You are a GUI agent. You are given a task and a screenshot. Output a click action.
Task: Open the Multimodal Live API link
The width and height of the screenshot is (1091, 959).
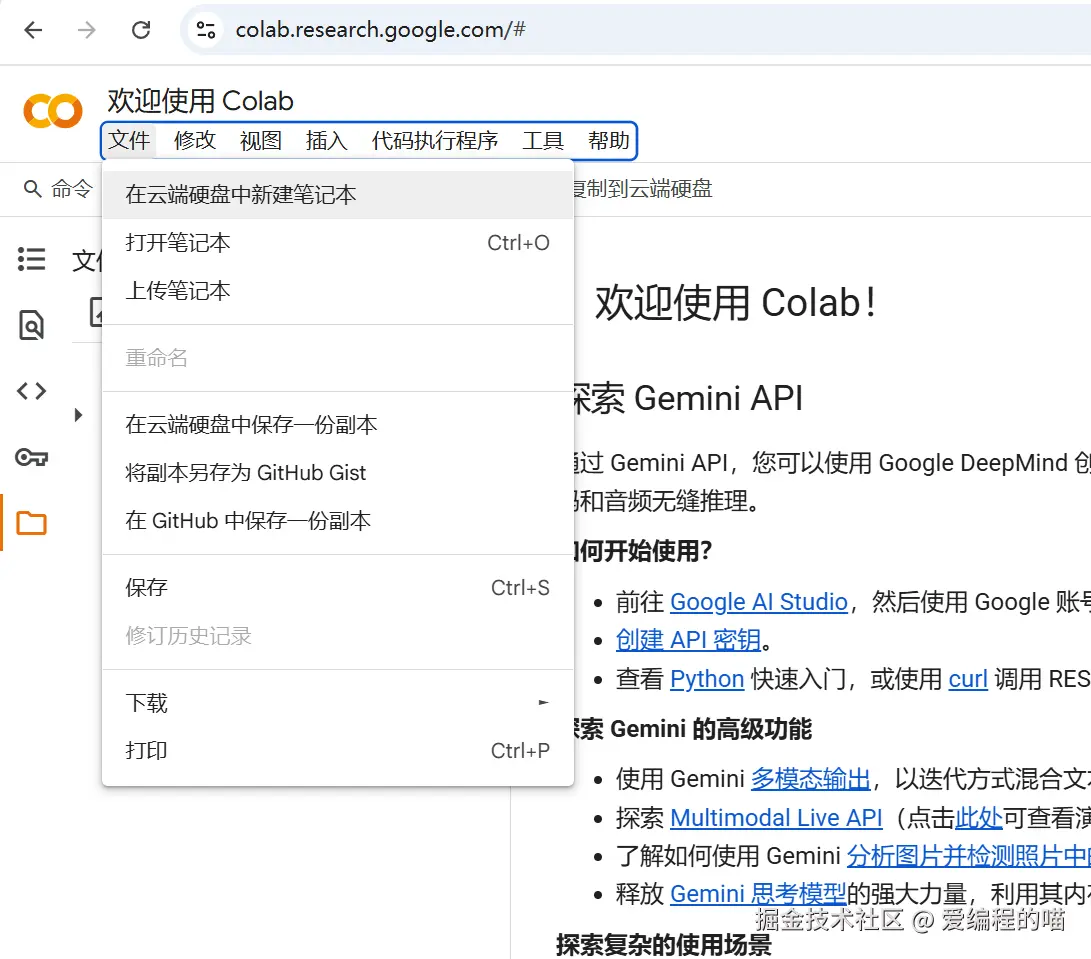(x=776, y=818)
